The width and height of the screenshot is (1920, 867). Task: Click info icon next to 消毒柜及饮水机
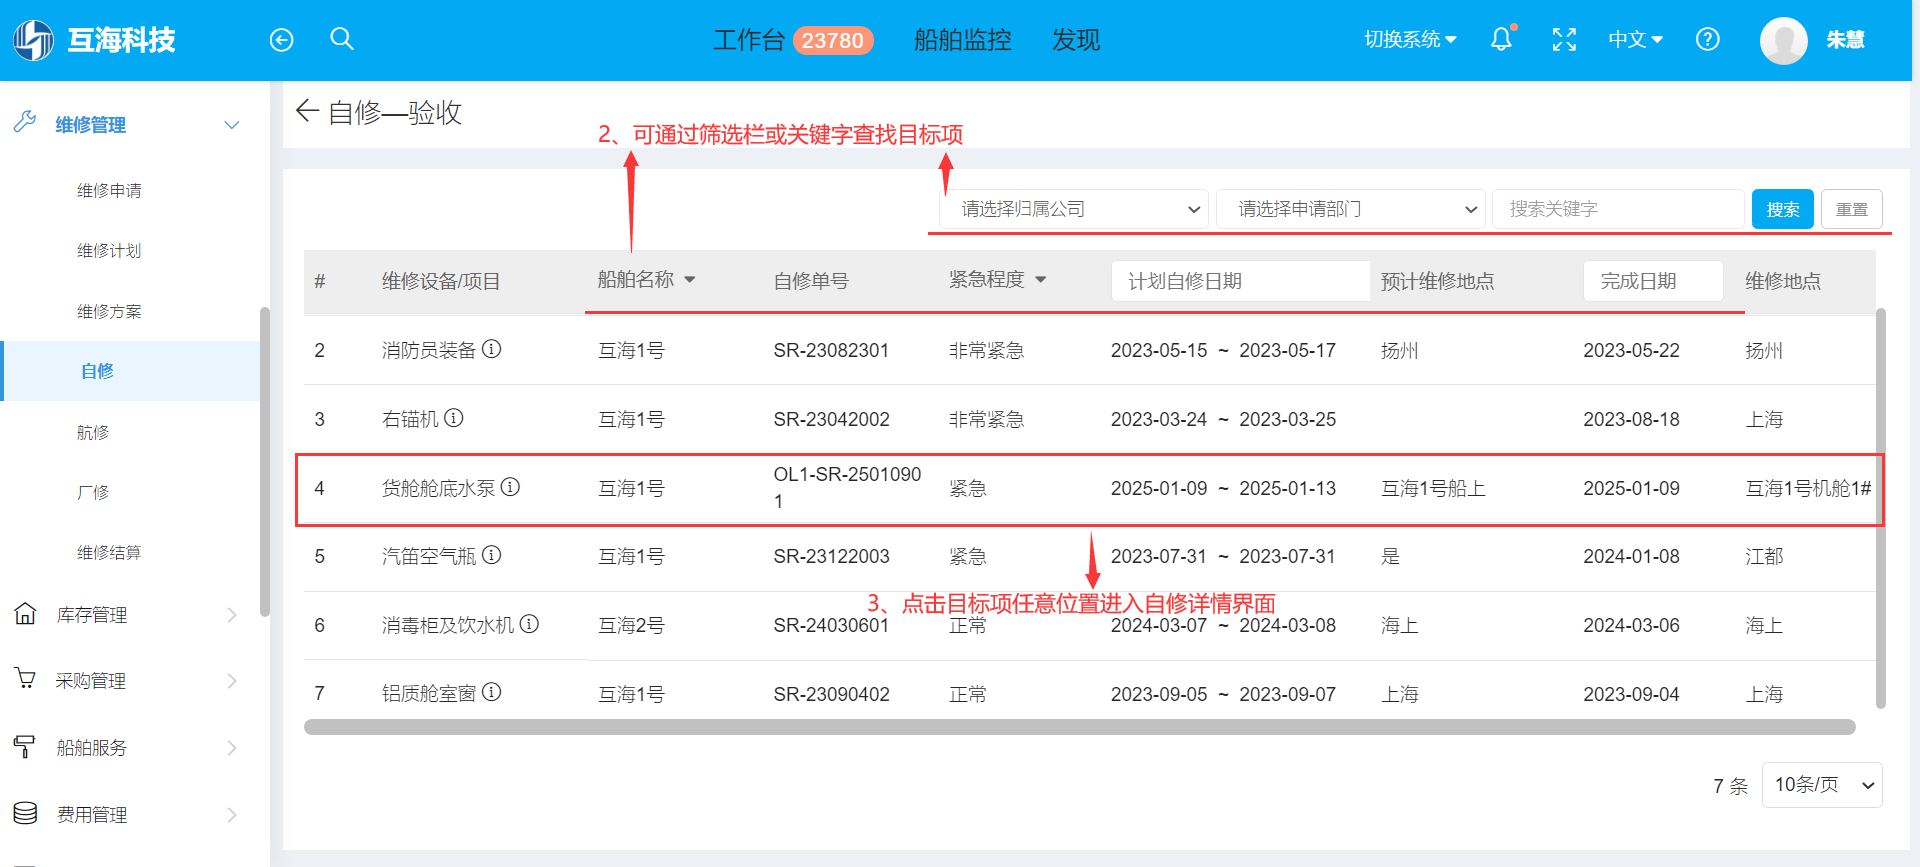coord(530,624)
